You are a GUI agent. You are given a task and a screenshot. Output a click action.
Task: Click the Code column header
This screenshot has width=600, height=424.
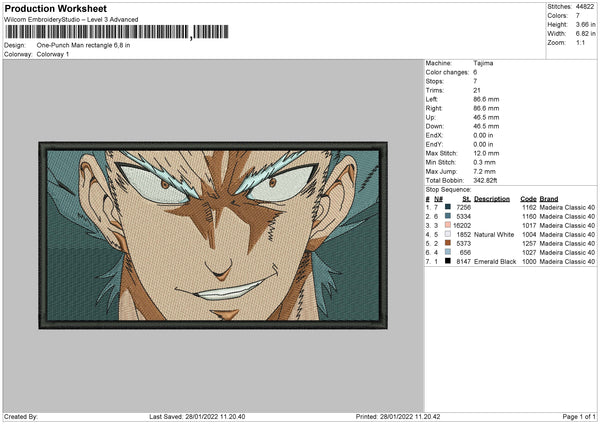[528, 198]
